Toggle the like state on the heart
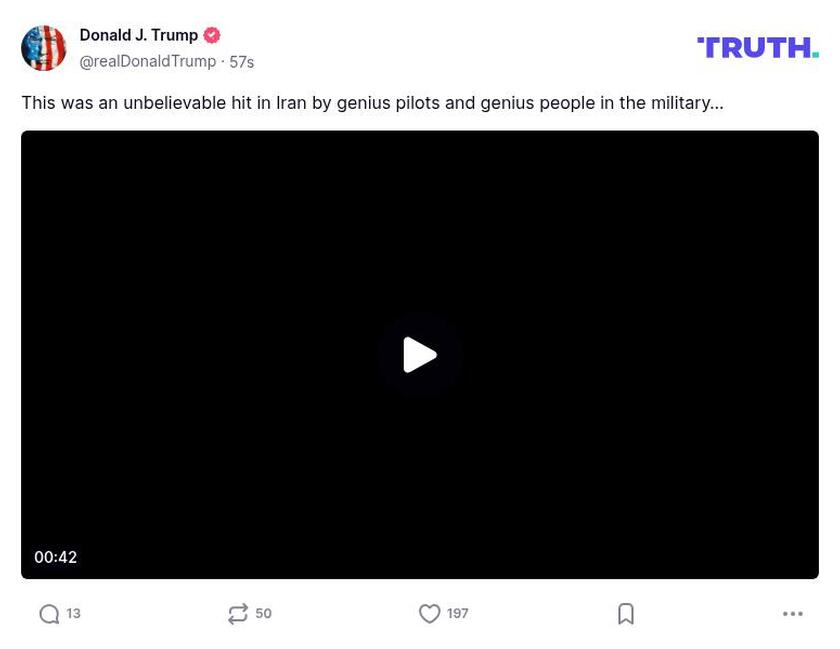The height and width of the screenshot is (649, 840). click(429, 613)
